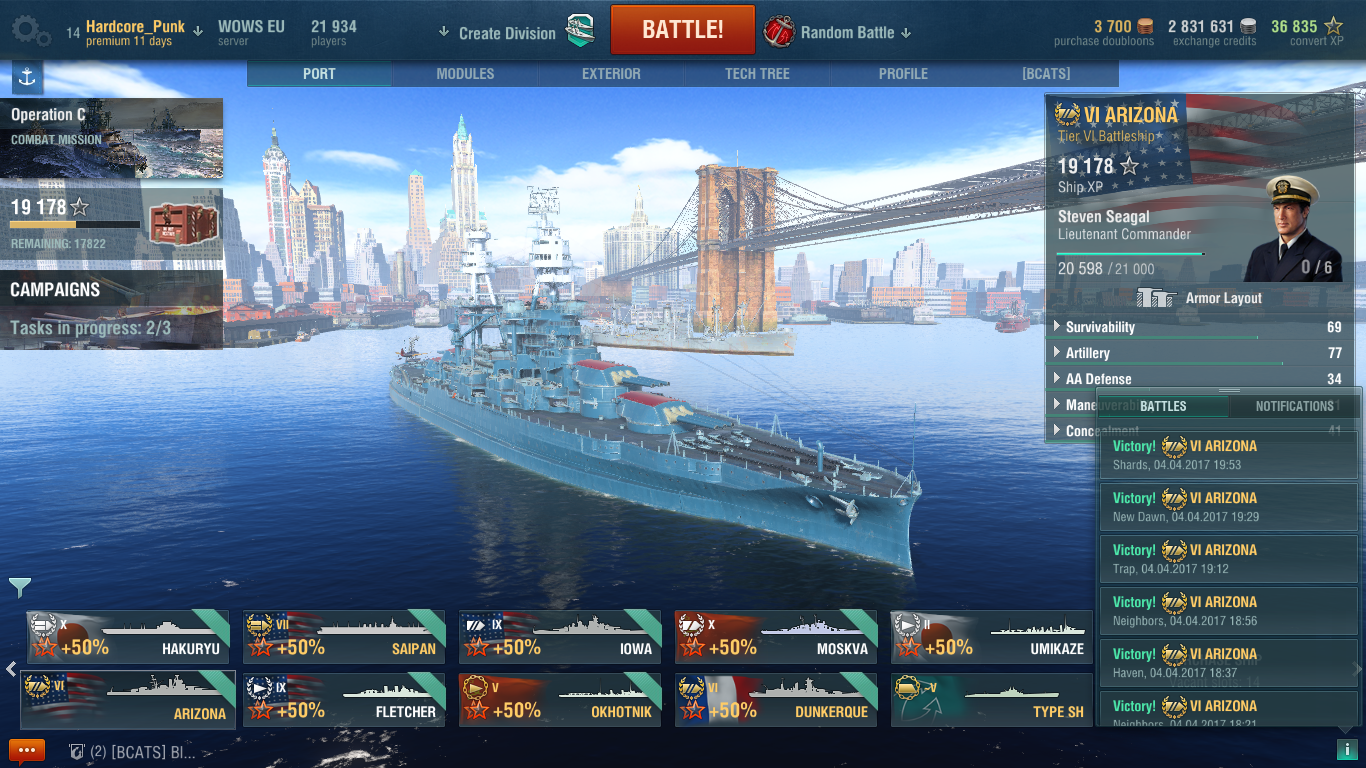Image resolution: width=1366 pixels, height=768 pixels.
Task: Click the info icon in bottom corner
Action: coord(1345,749)
